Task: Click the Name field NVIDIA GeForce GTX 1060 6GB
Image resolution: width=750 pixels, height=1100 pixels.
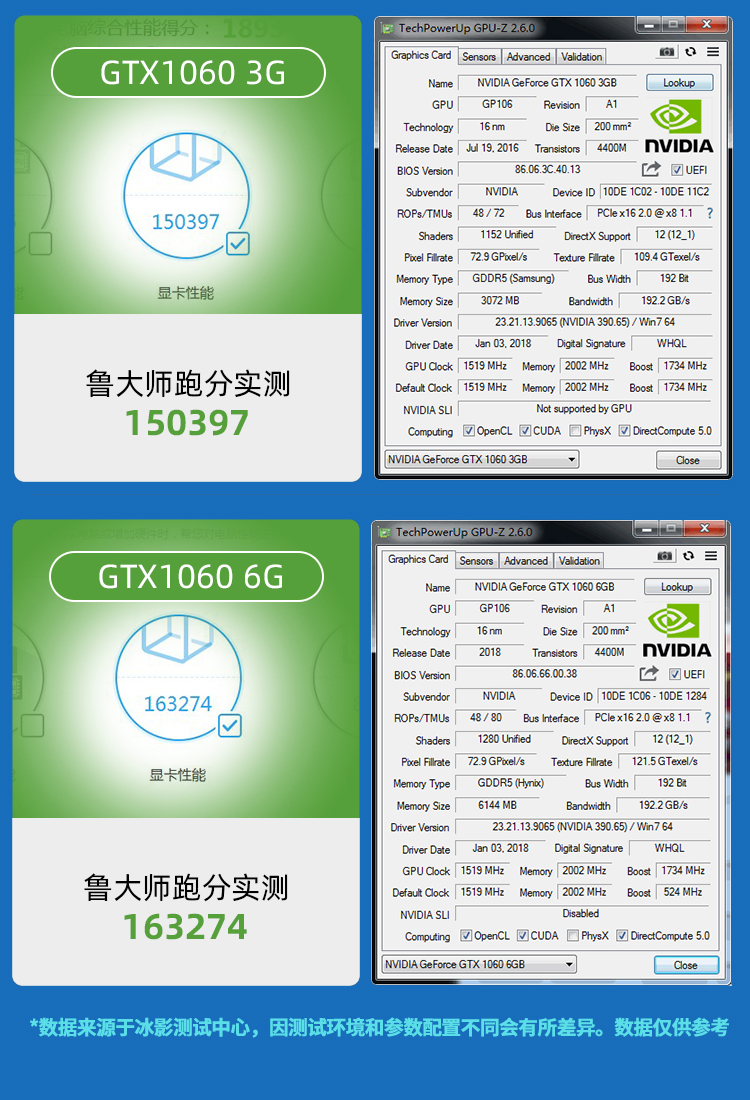Action: [544, 587]
